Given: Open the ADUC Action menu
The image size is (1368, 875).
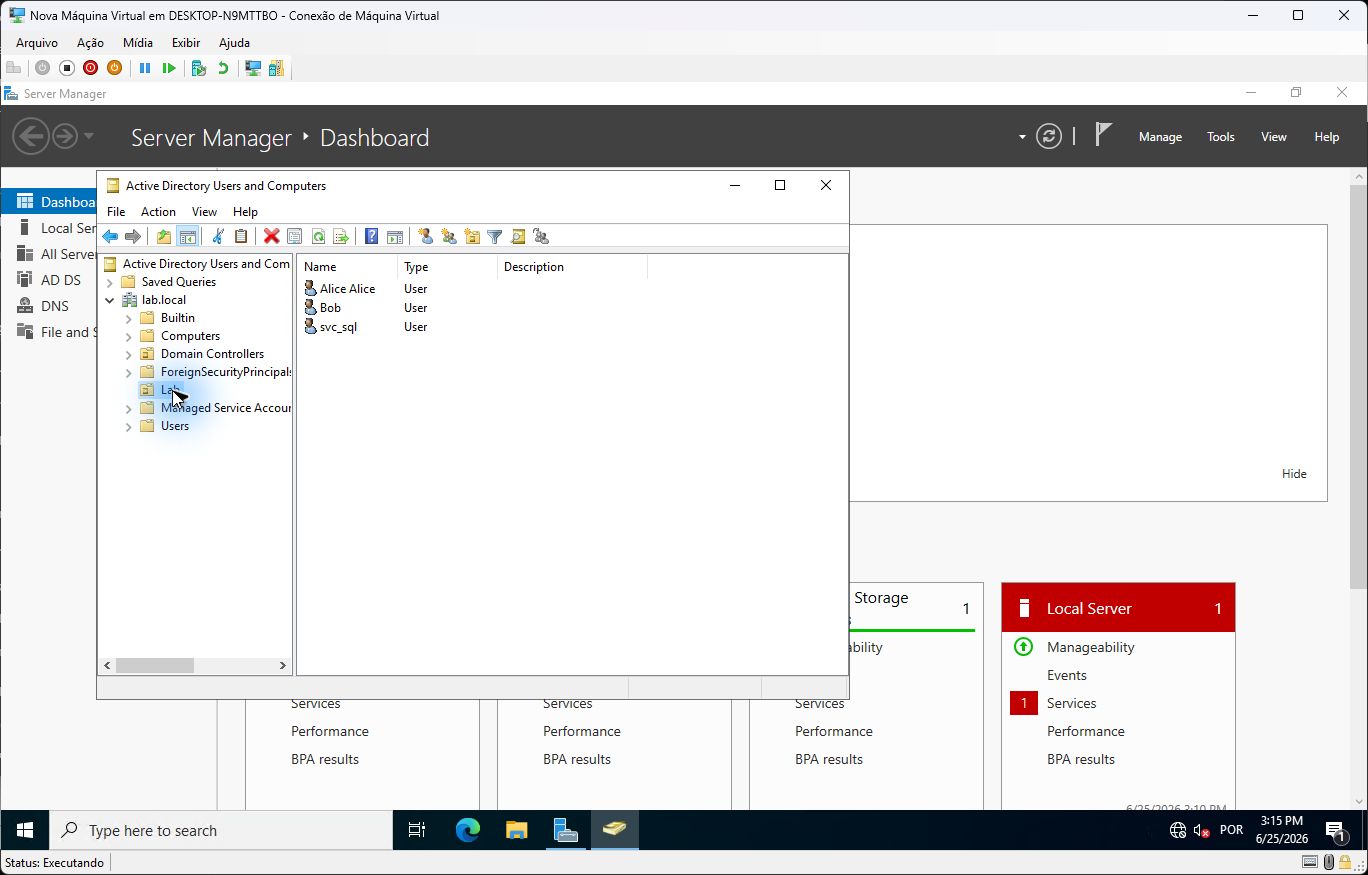Looking at the screenshot, I should (158, 212).
